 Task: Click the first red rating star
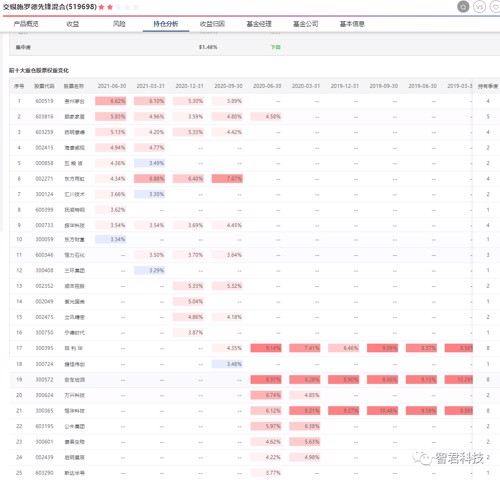tap(101, 7)
